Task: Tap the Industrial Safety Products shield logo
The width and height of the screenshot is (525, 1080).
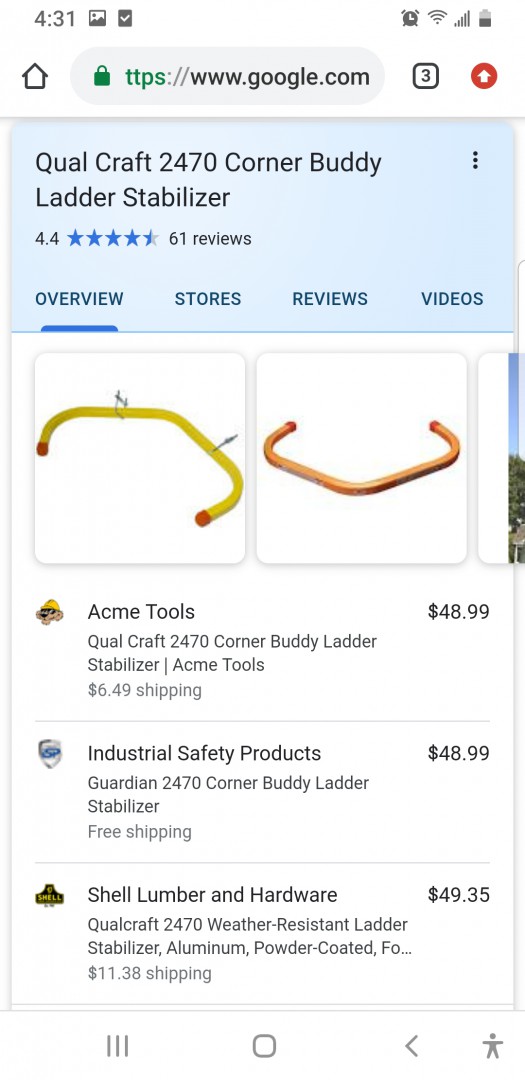Action: pos(50,754)
